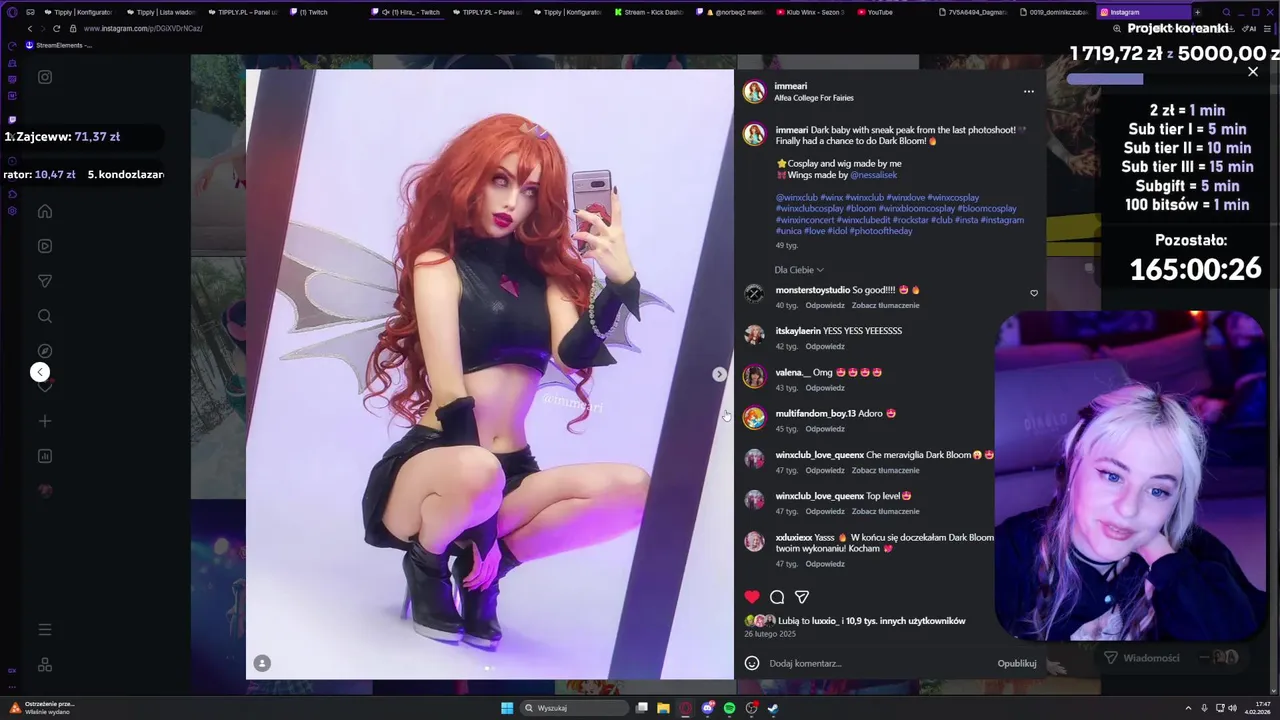Open the Windows Start menu
Viewport: 1280px width, 720px height.
[507, 708]
